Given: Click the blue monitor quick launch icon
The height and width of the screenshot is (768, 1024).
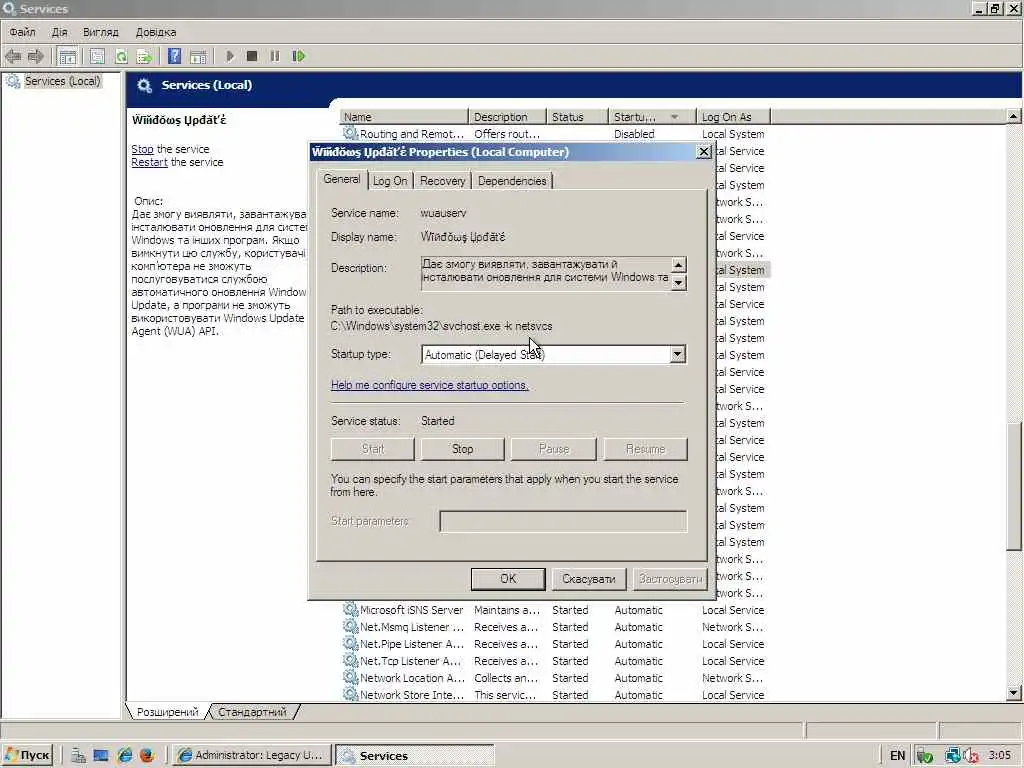Looking at the screenshot, I should (101, 755).
